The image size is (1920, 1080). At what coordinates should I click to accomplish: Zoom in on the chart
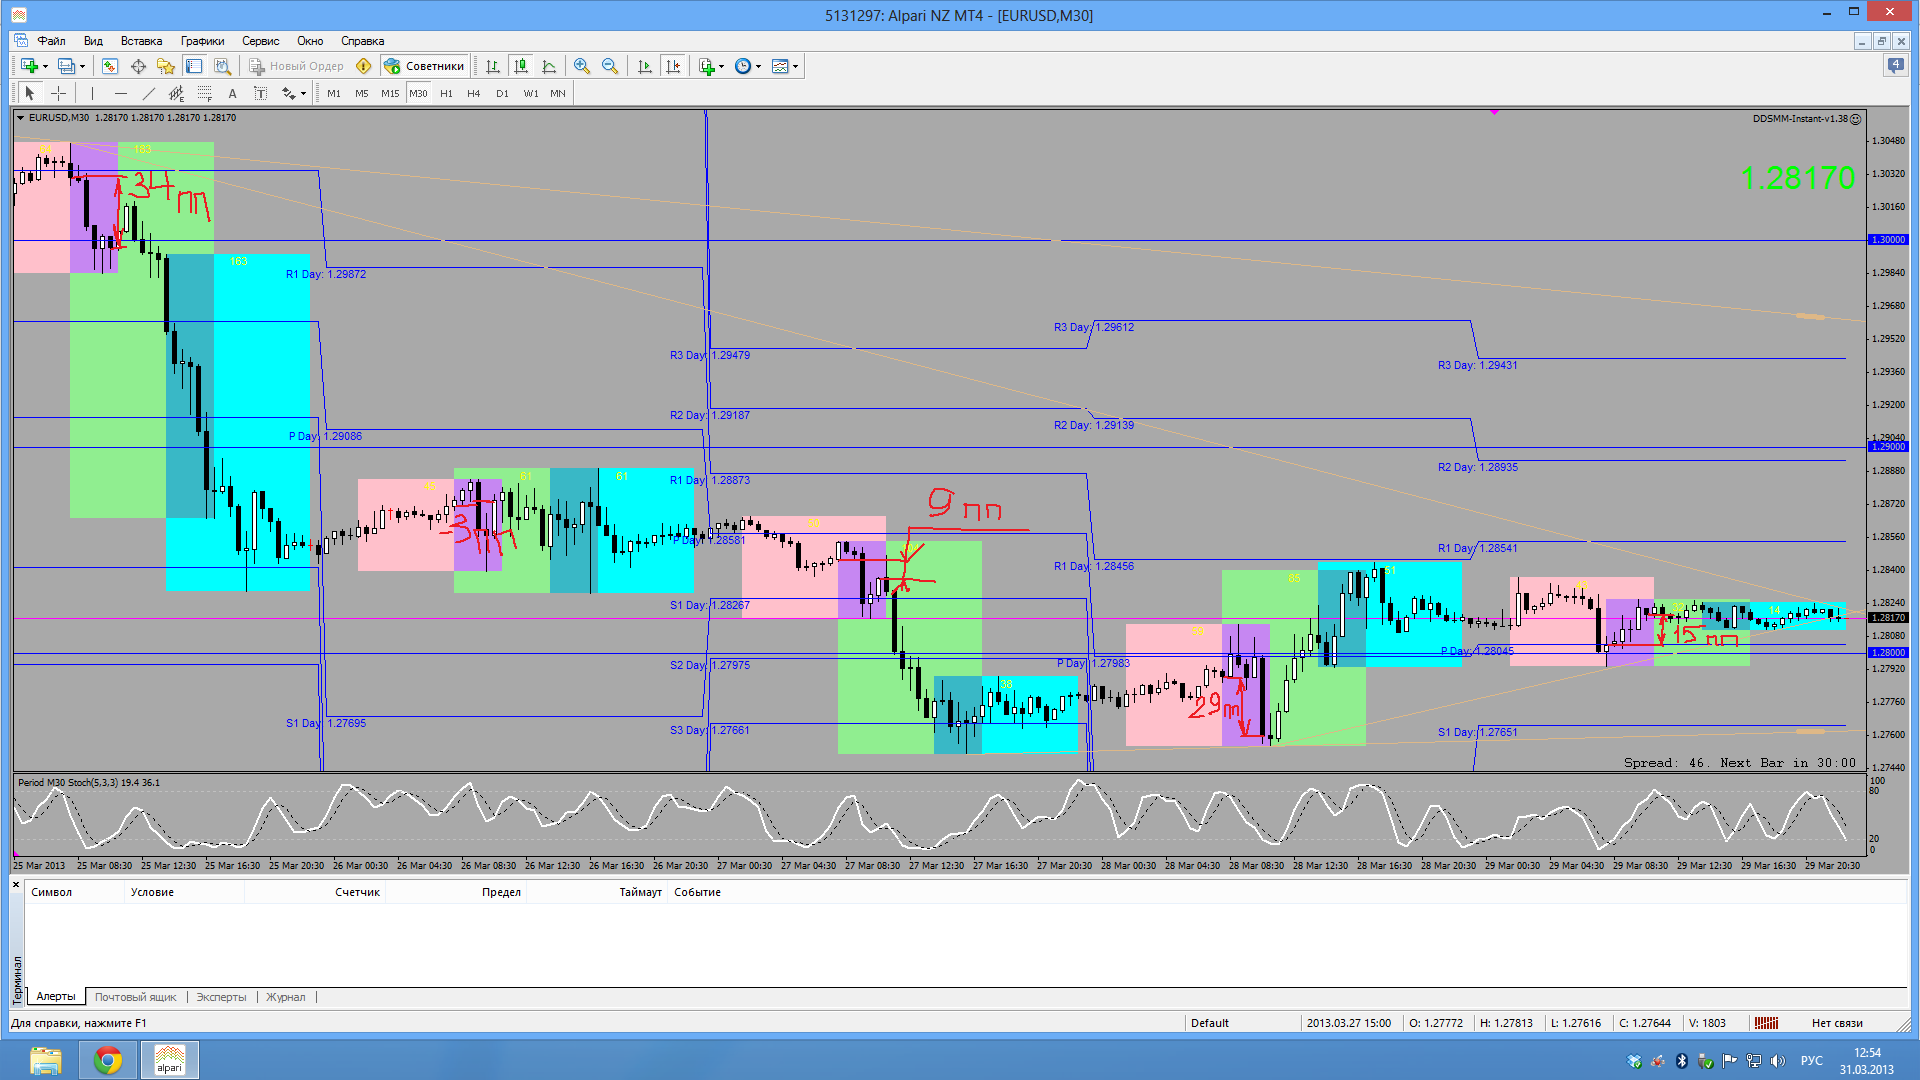[582, 66]
